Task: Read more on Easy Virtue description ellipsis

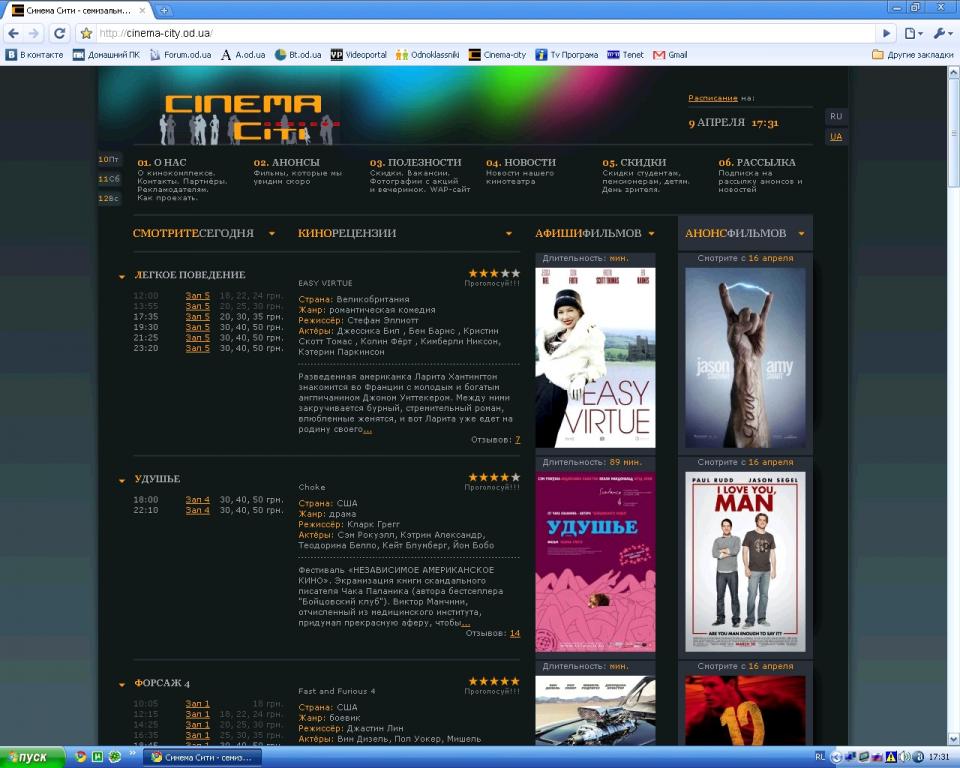Action: pos(367,430)
